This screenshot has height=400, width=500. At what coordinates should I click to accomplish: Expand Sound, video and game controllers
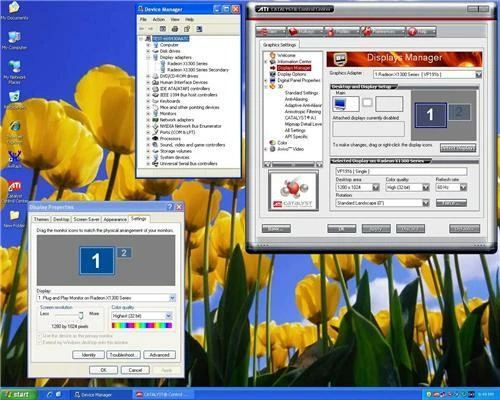[148, 145]
